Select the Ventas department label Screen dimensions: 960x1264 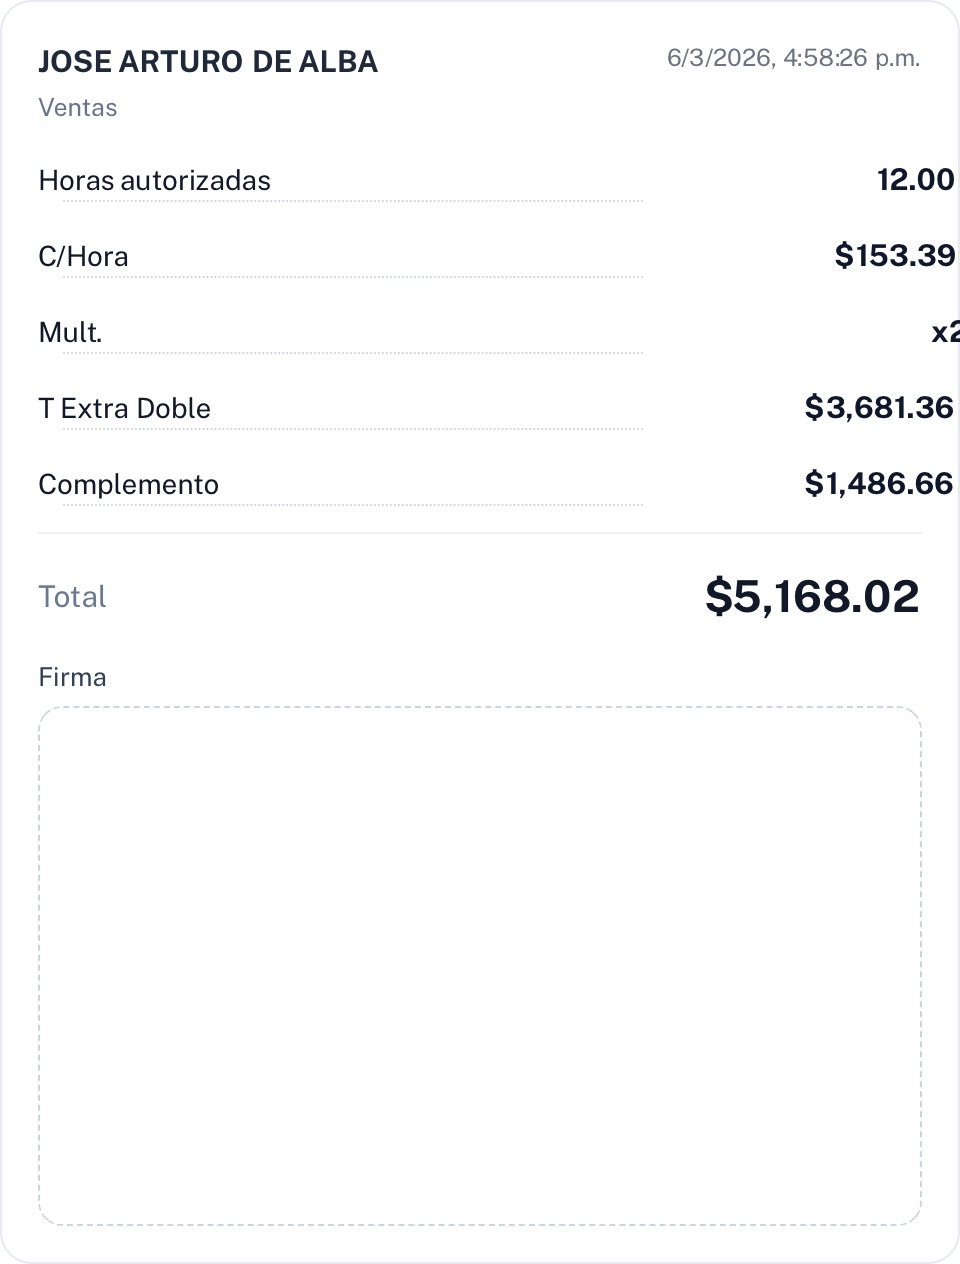pos(78,108)
